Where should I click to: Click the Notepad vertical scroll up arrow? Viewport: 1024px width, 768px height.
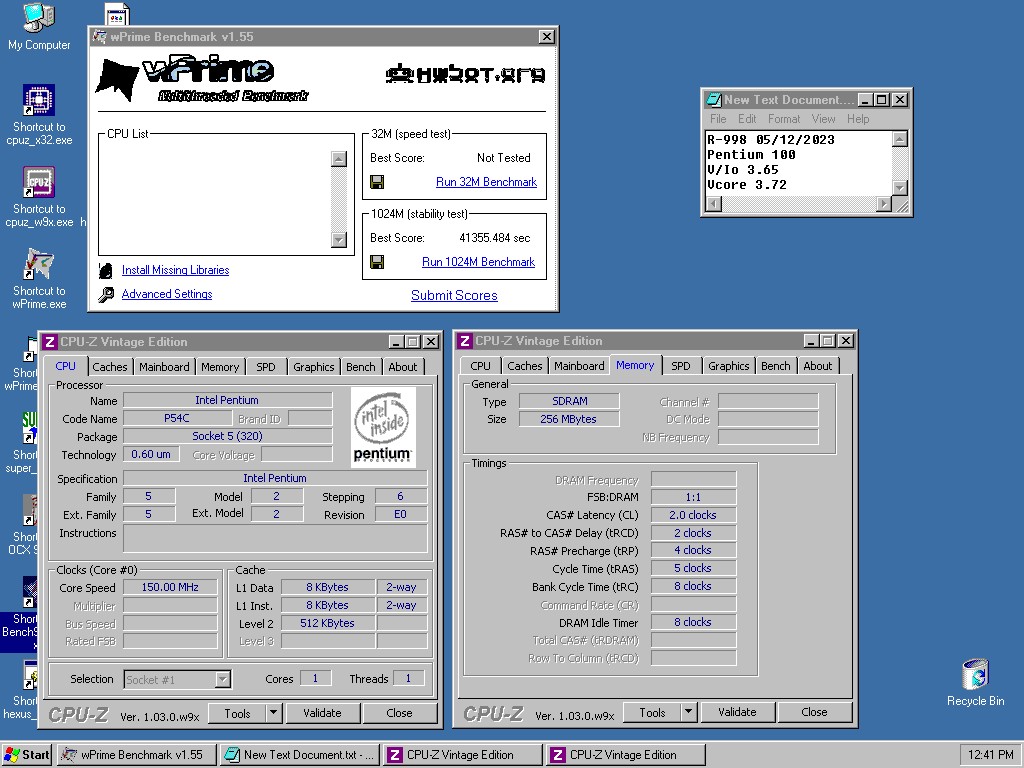900,138
